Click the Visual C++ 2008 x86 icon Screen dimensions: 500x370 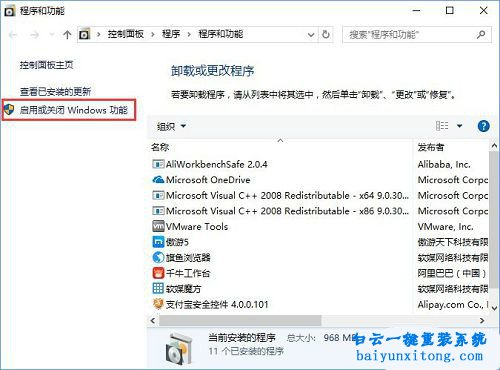click(158, 211)
